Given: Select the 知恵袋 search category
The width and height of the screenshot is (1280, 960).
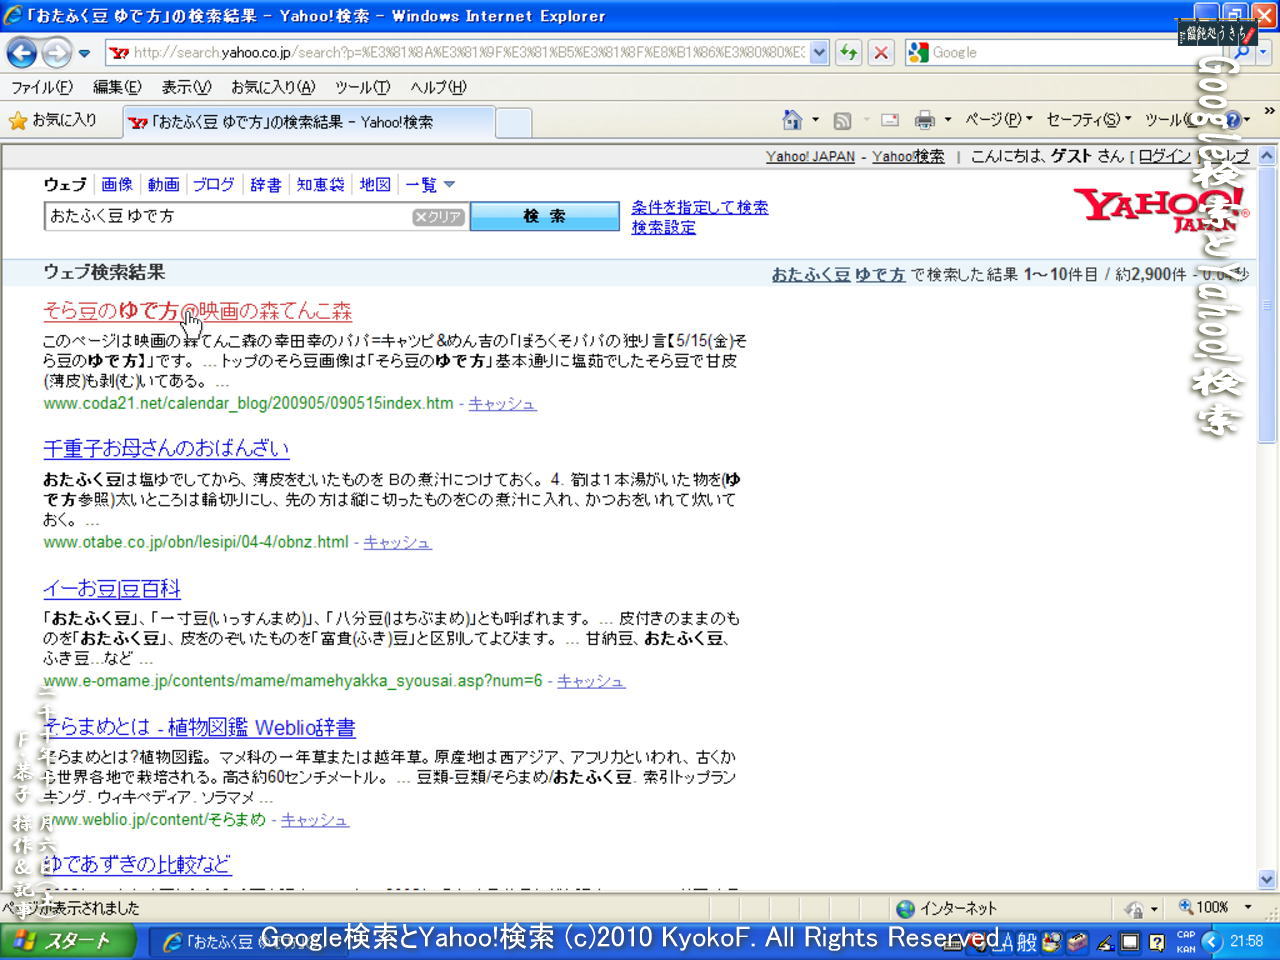Looking at the screenshot, I should [x=320, y=184].
